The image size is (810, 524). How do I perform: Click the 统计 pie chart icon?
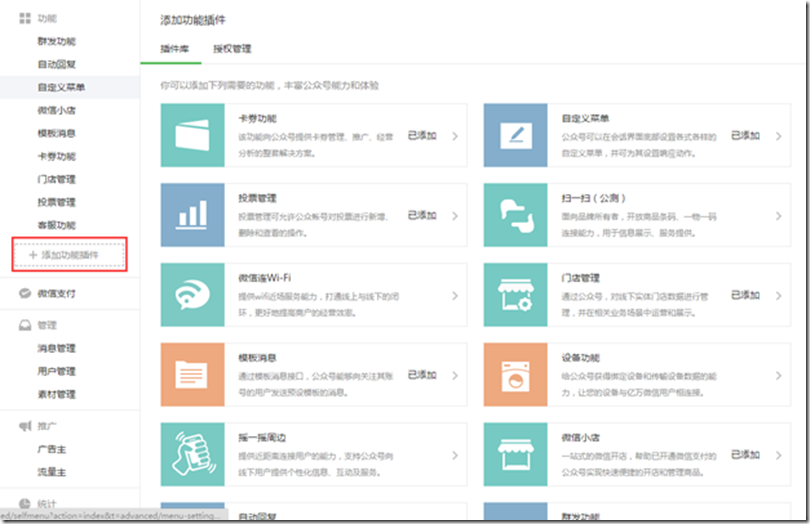[25, 503]
